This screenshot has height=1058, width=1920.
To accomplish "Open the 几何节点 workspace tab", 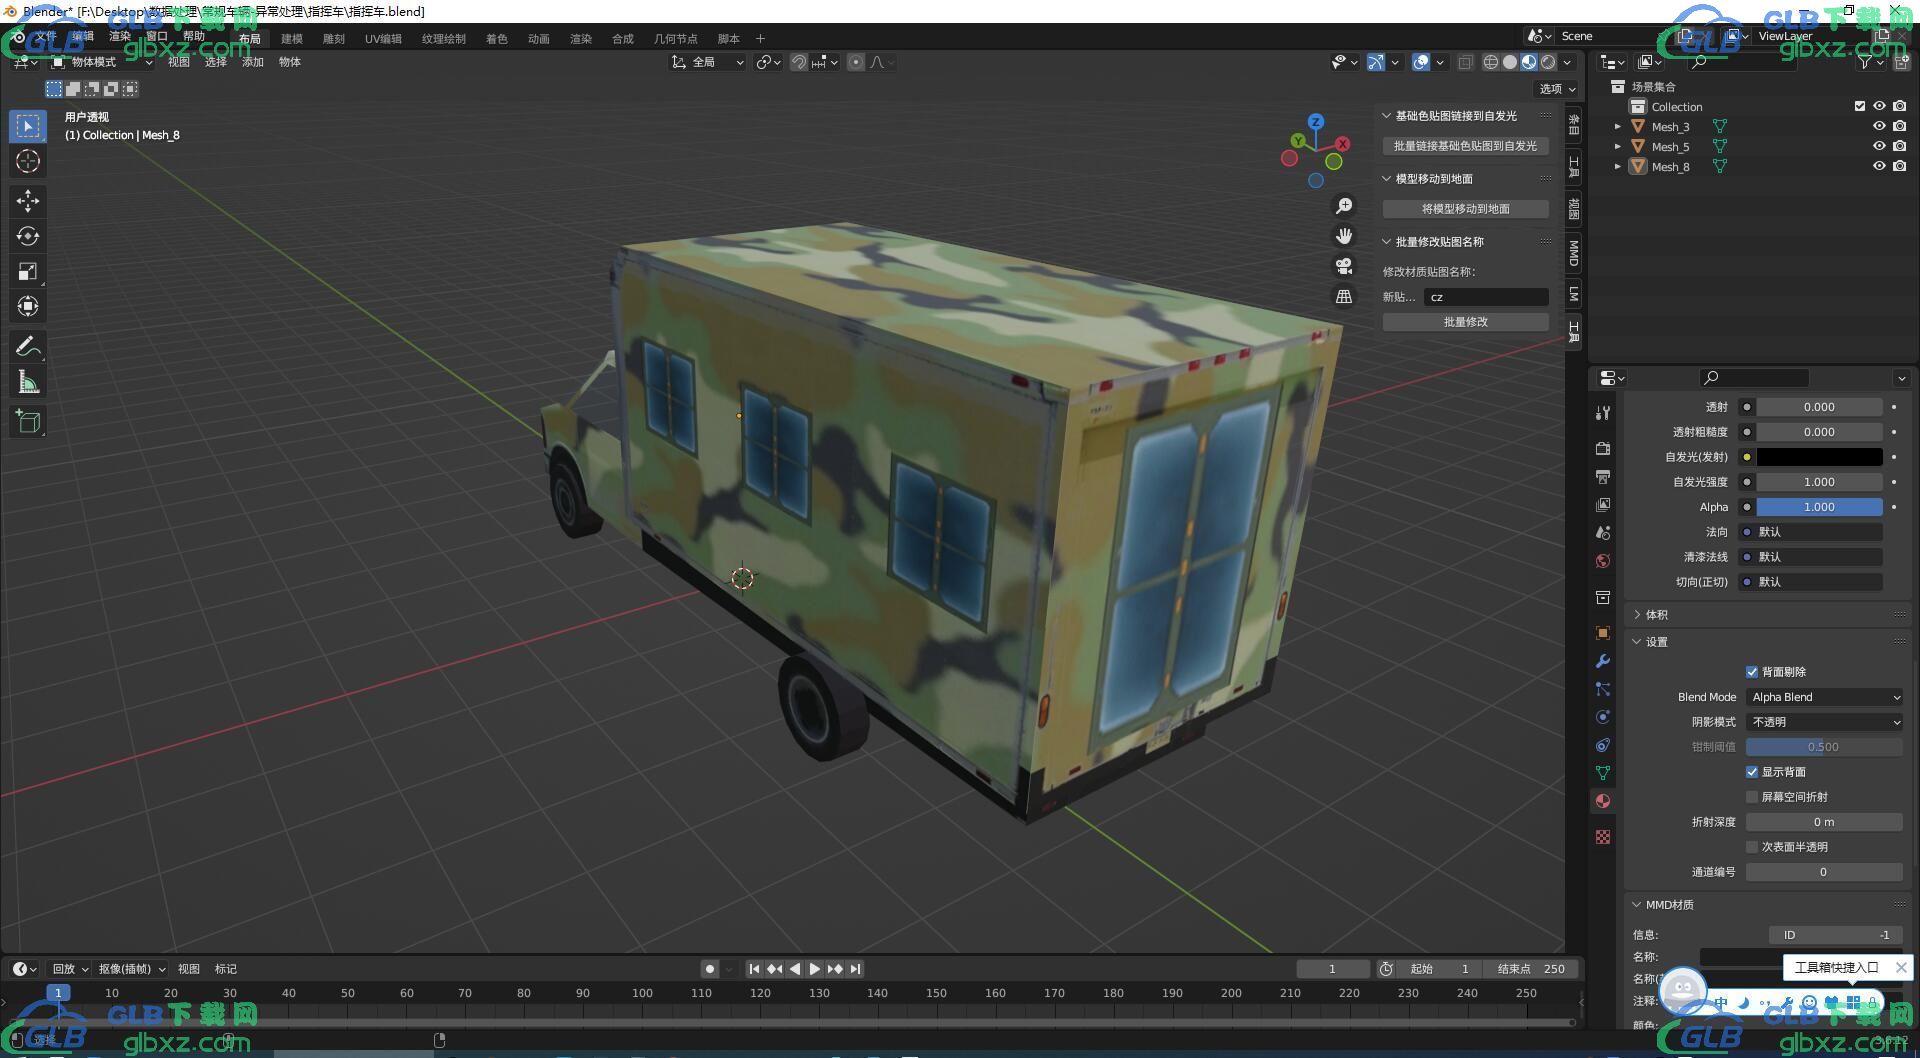I will 676,39.
